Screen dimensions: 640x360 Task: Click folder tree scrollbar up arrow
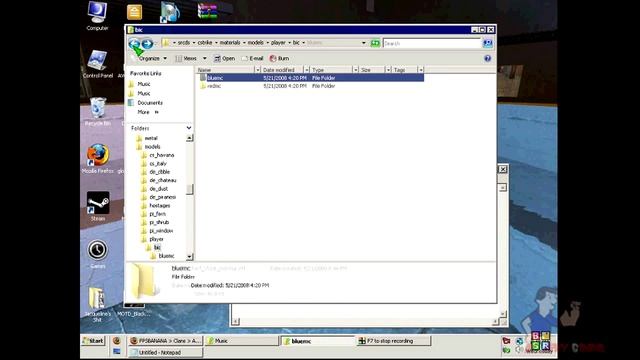189,138
